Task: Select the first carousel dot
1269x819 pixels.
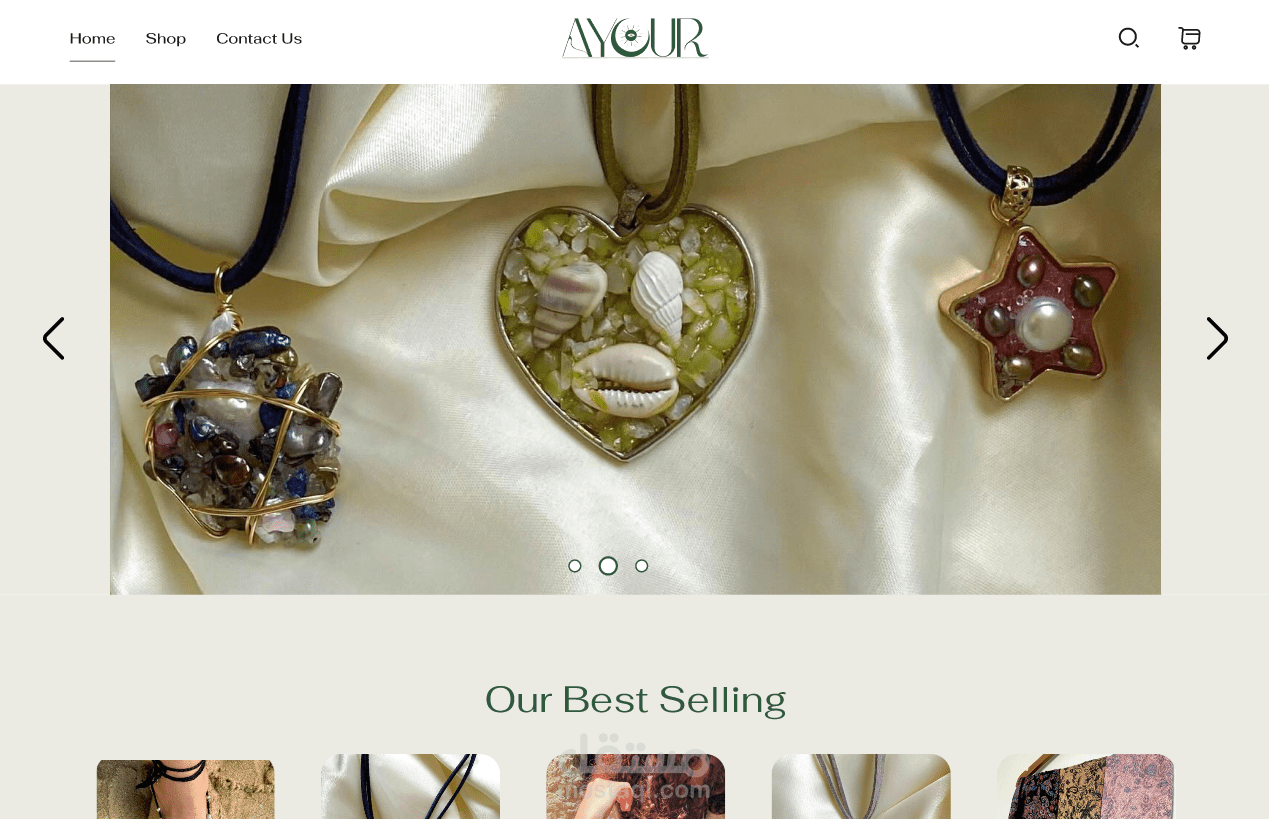Action: 575,566
